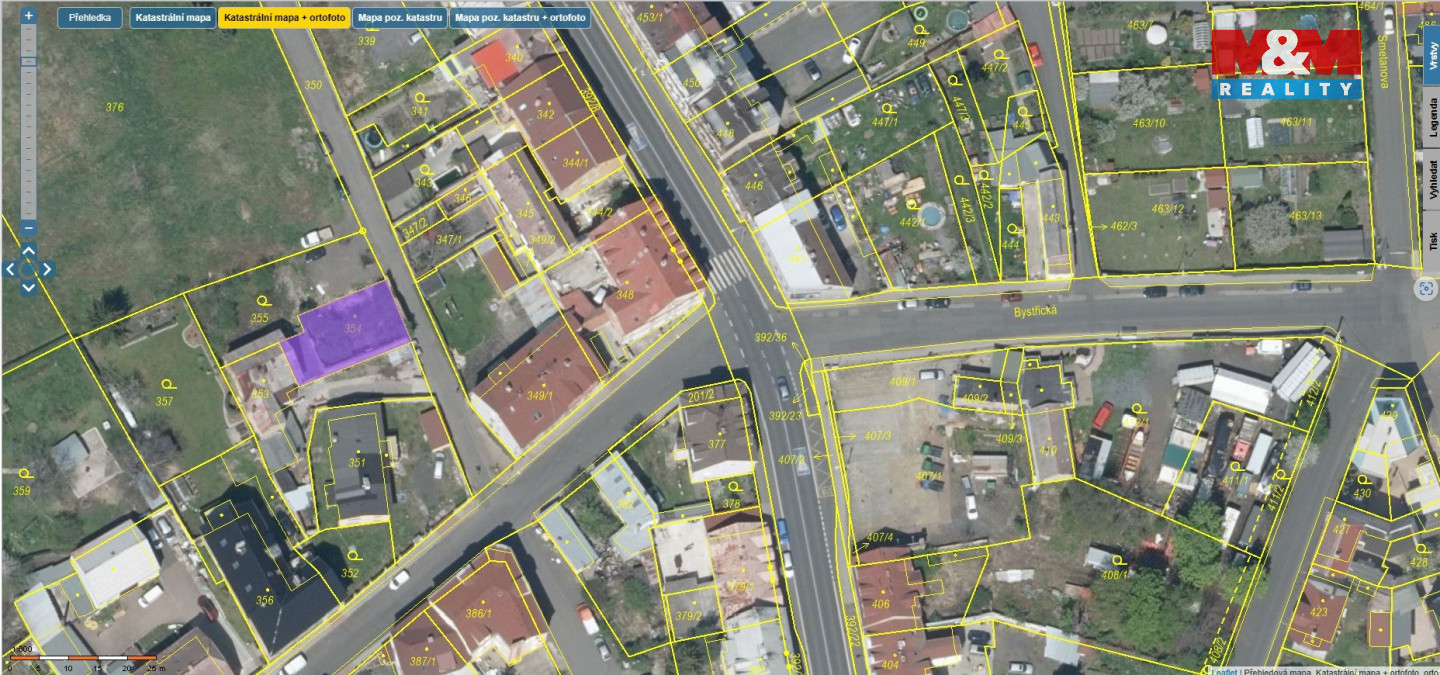The width and height of the screenshot is (1440, 675).
Task: Select the purple highlighted parcel 354
Action: point(345,332)
